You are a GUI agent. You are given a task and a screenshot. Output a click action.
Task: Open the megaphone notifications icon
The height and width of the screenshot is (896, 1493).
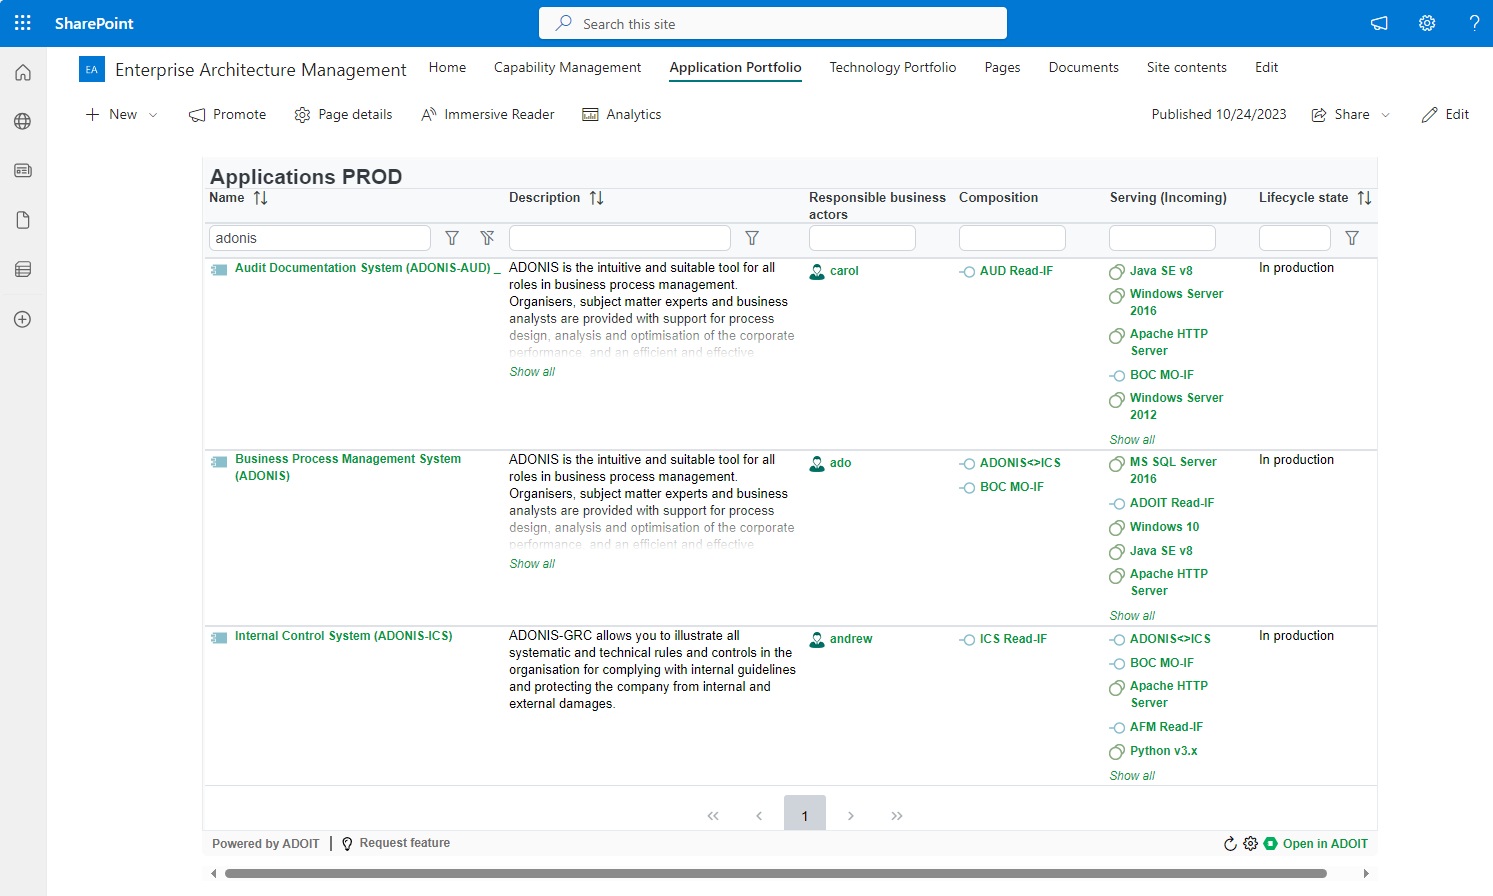1379,23
